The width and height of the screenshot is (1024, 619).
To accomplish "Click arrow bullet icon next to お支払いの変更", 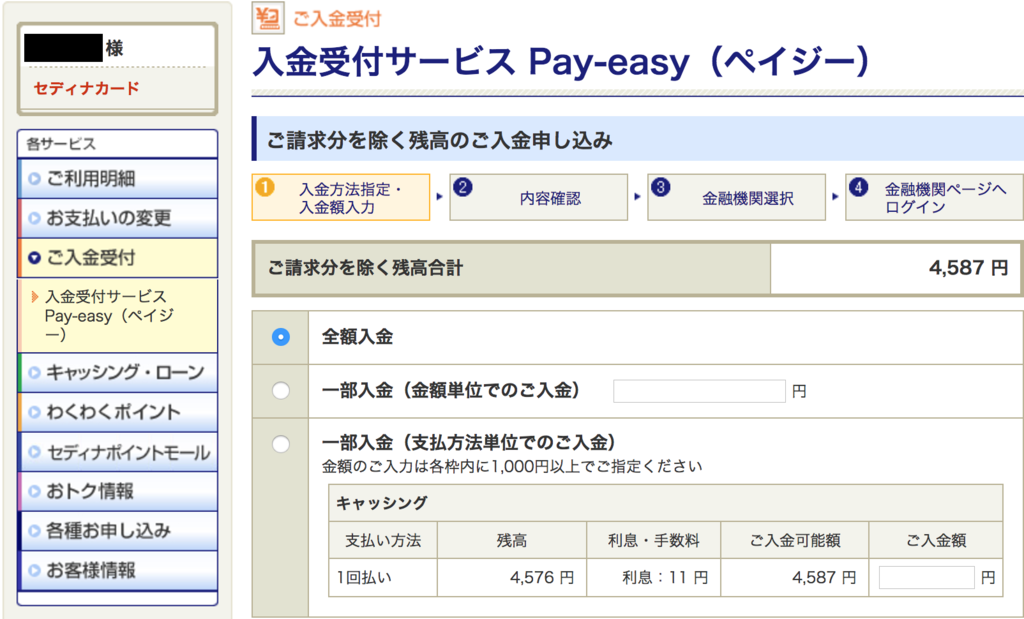I will coord(35,218).
